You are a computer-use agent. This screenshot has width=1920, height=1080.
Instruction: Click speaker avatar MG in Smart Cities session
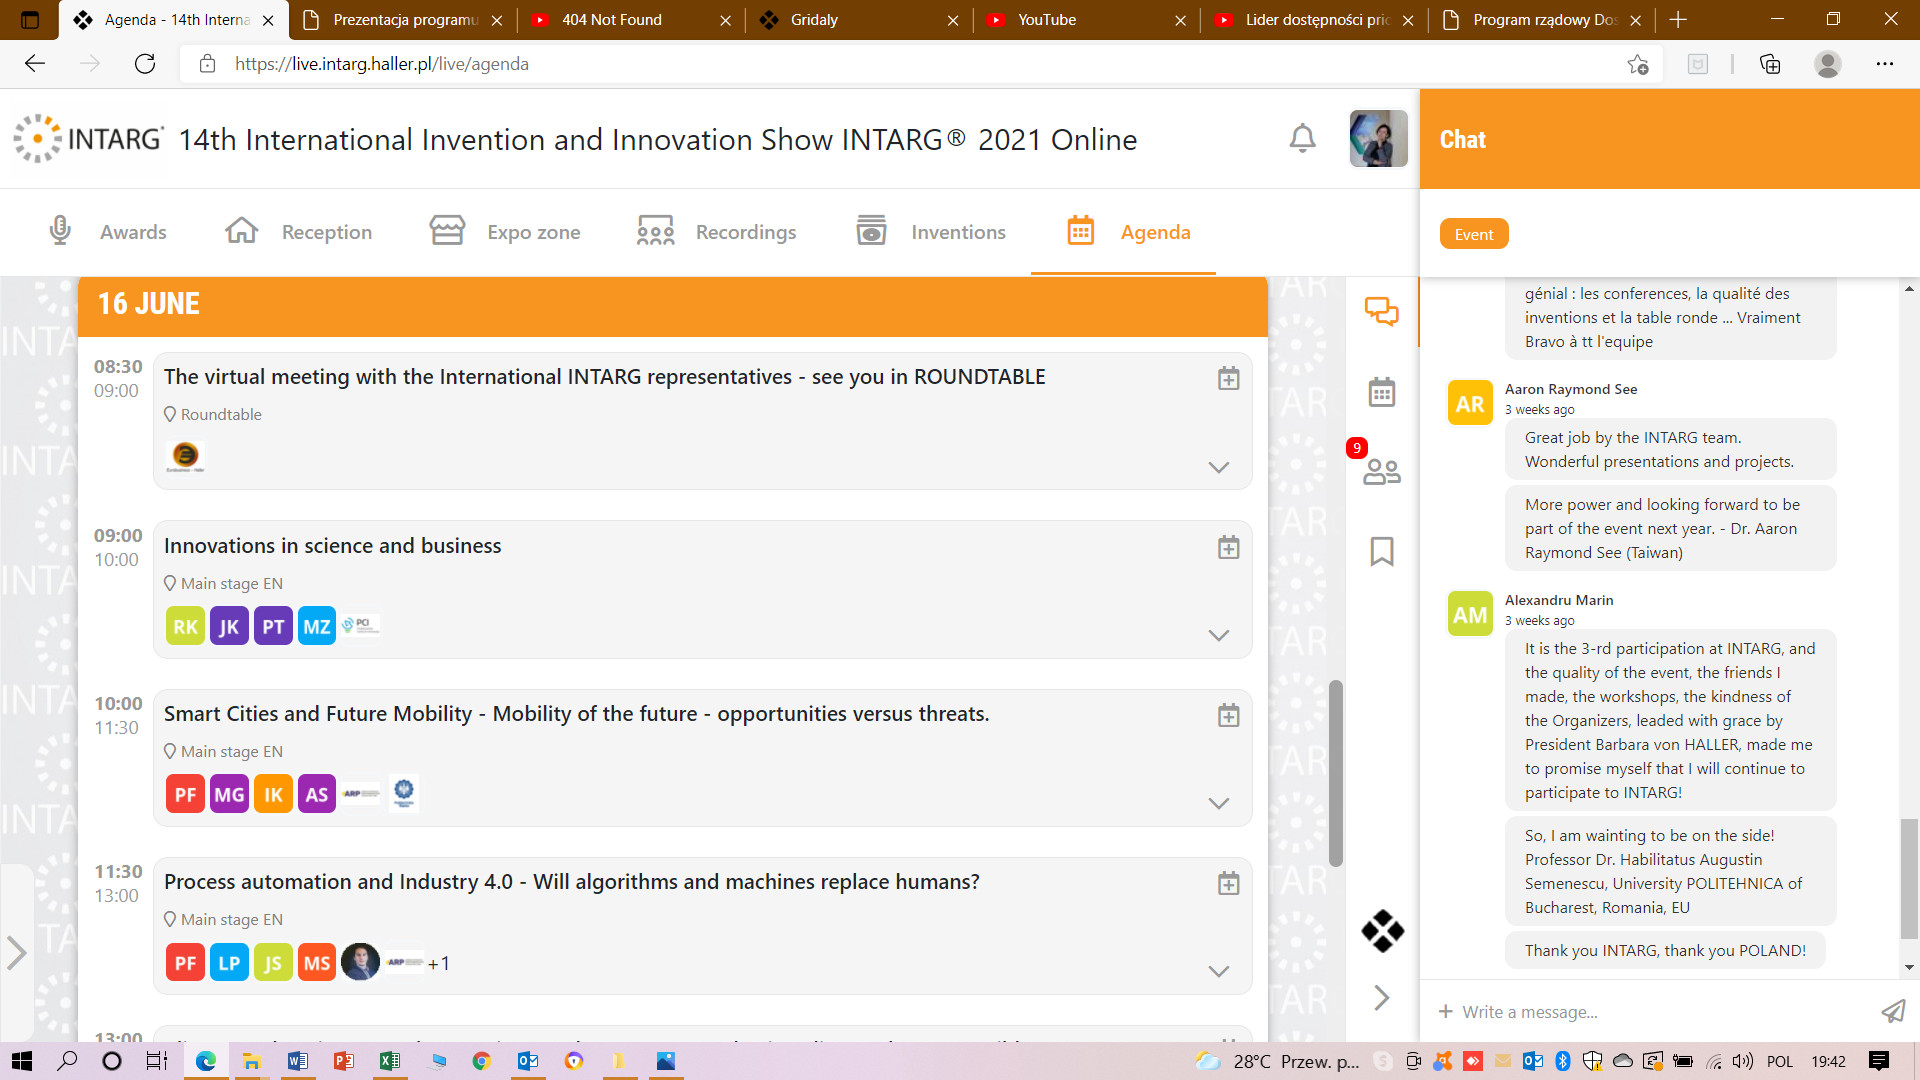(229, 794)
